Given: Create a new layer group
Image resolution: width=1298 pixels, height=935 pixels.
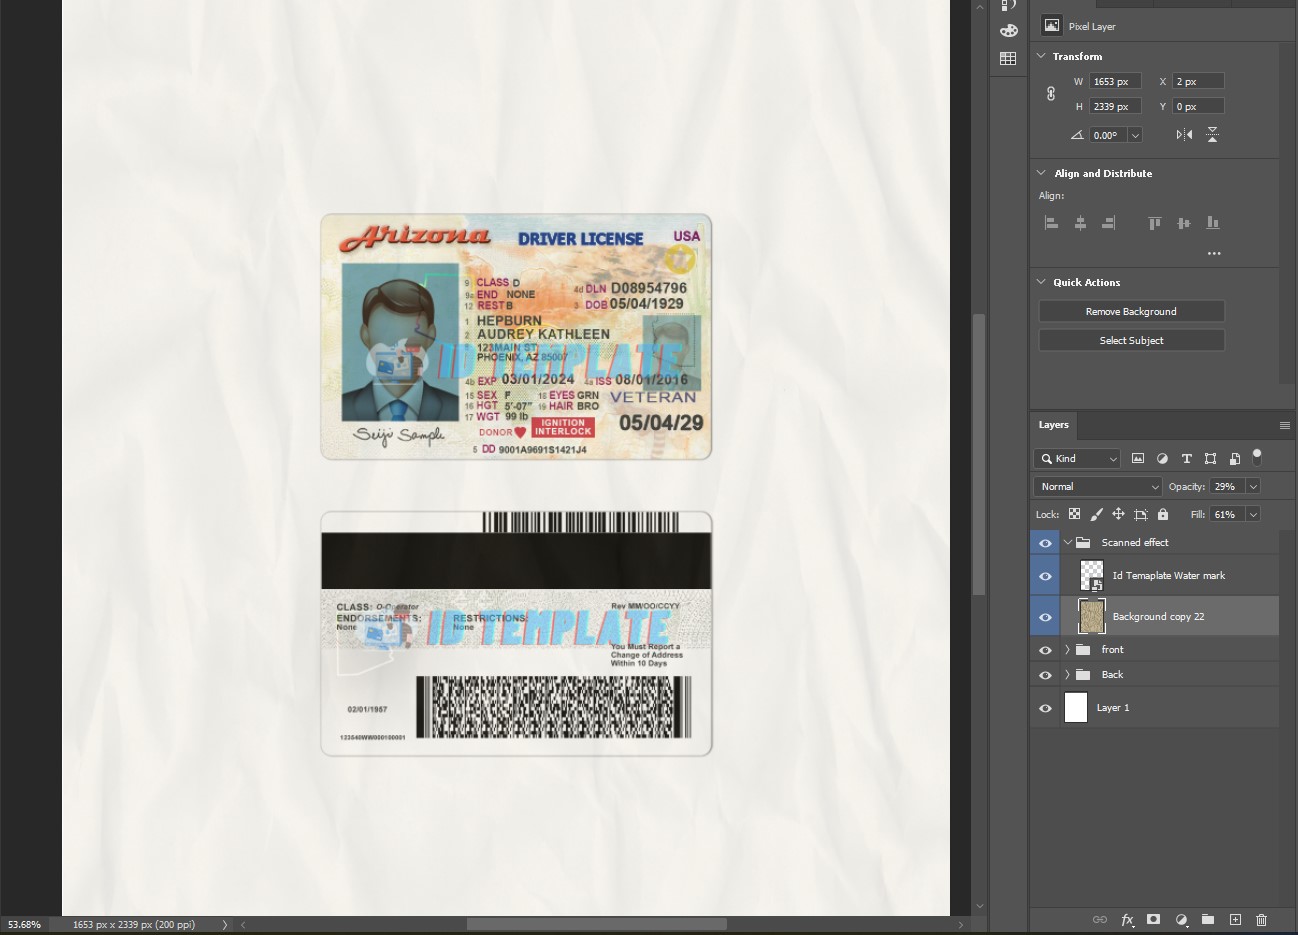Looking at the screenshot, I should [x=1208, y=919].
